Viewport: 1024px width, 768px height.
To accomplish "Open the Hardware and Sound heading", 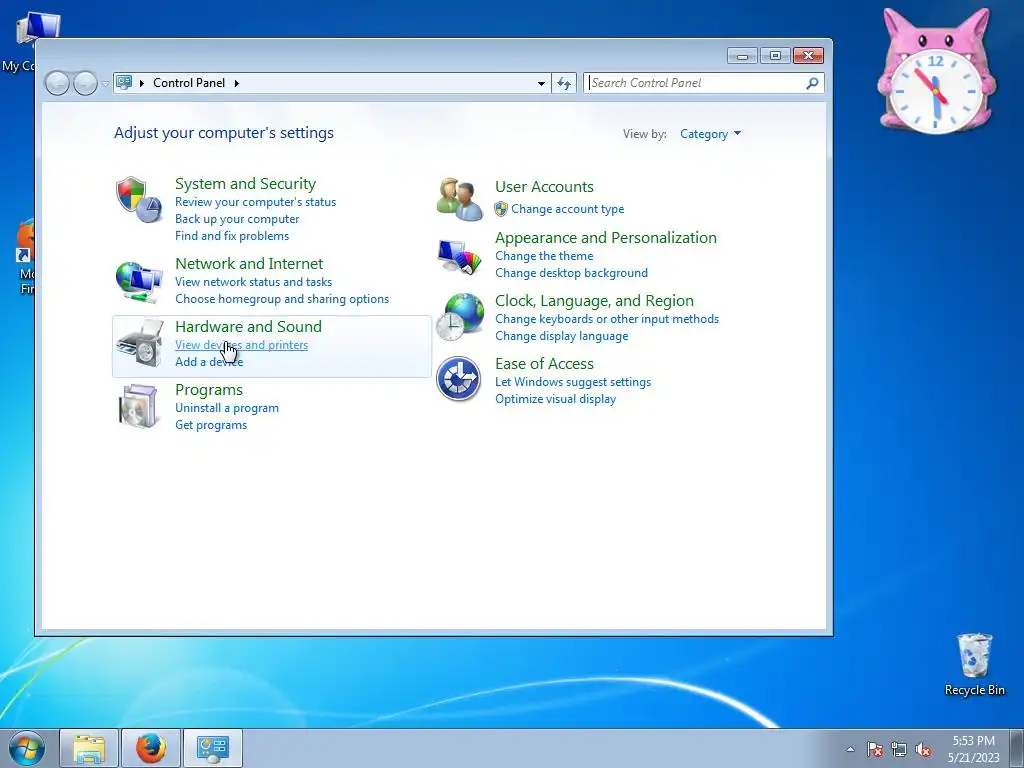I will point(248,326).
